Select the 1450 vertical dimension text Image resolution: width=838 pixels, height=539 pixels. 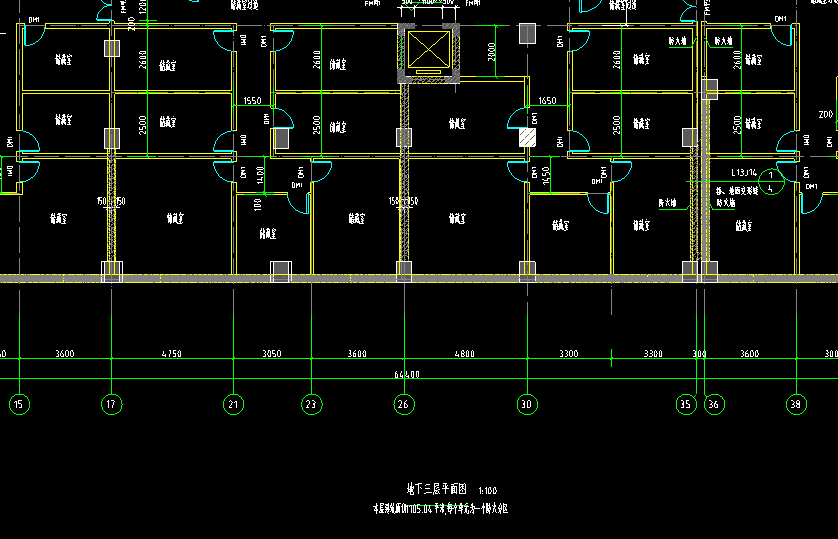click(546, 175)
